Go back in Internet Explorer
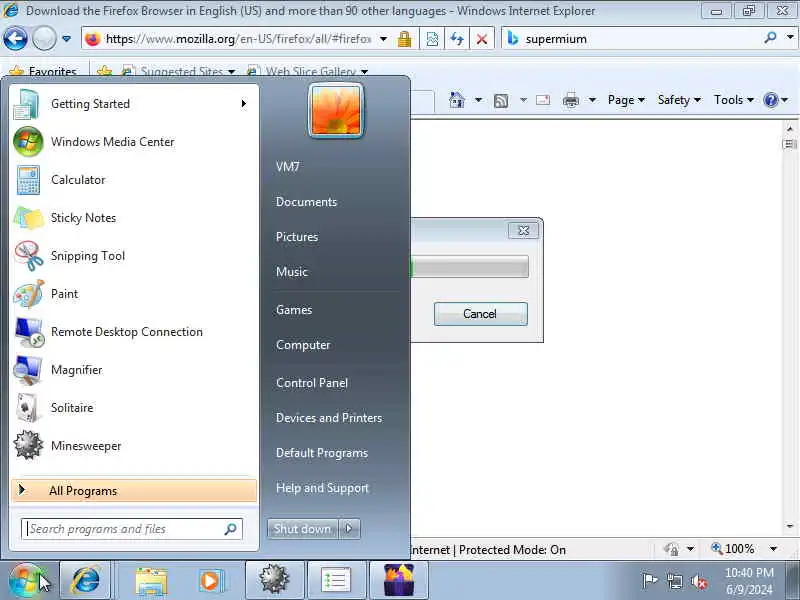The height and width of the screenshot is (600, 800). pyautogui.click(x=15, y=39)
